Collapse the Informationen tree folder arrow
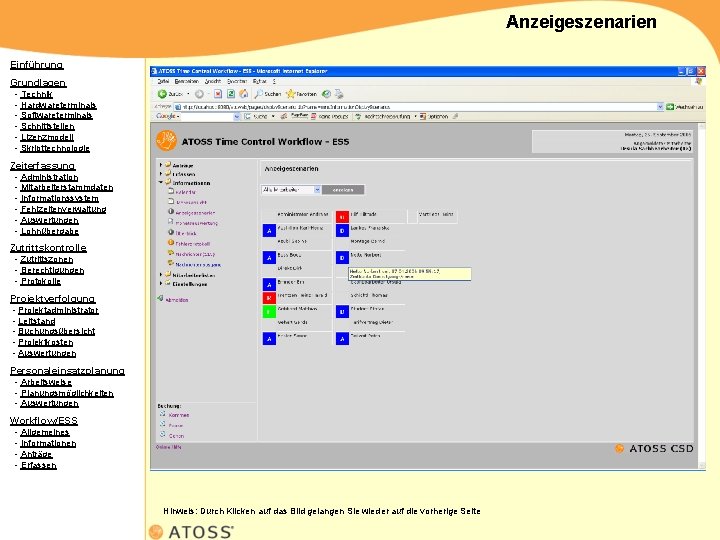 [x=161, y=182]
